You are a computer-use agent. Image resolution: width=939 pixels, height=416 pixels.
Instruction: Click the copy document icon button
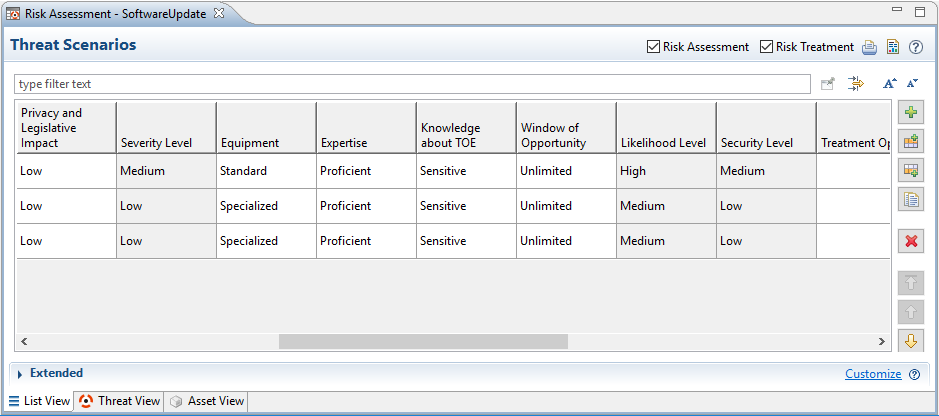[x=911, y=199]
